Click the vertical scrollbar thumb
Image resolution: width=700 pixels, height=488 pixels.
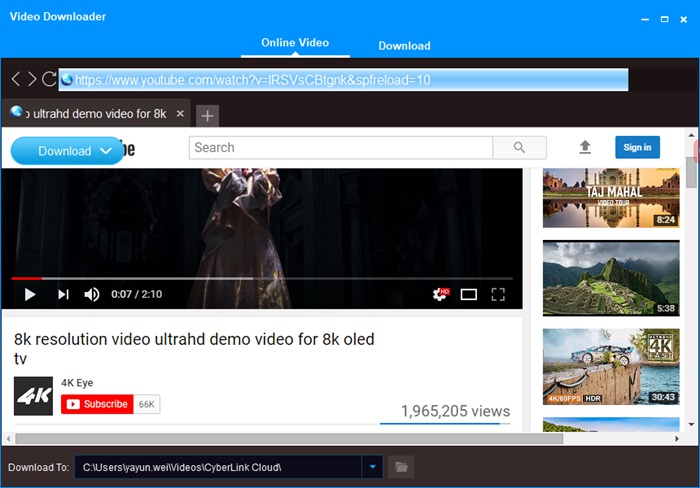[x=692, y=172]
